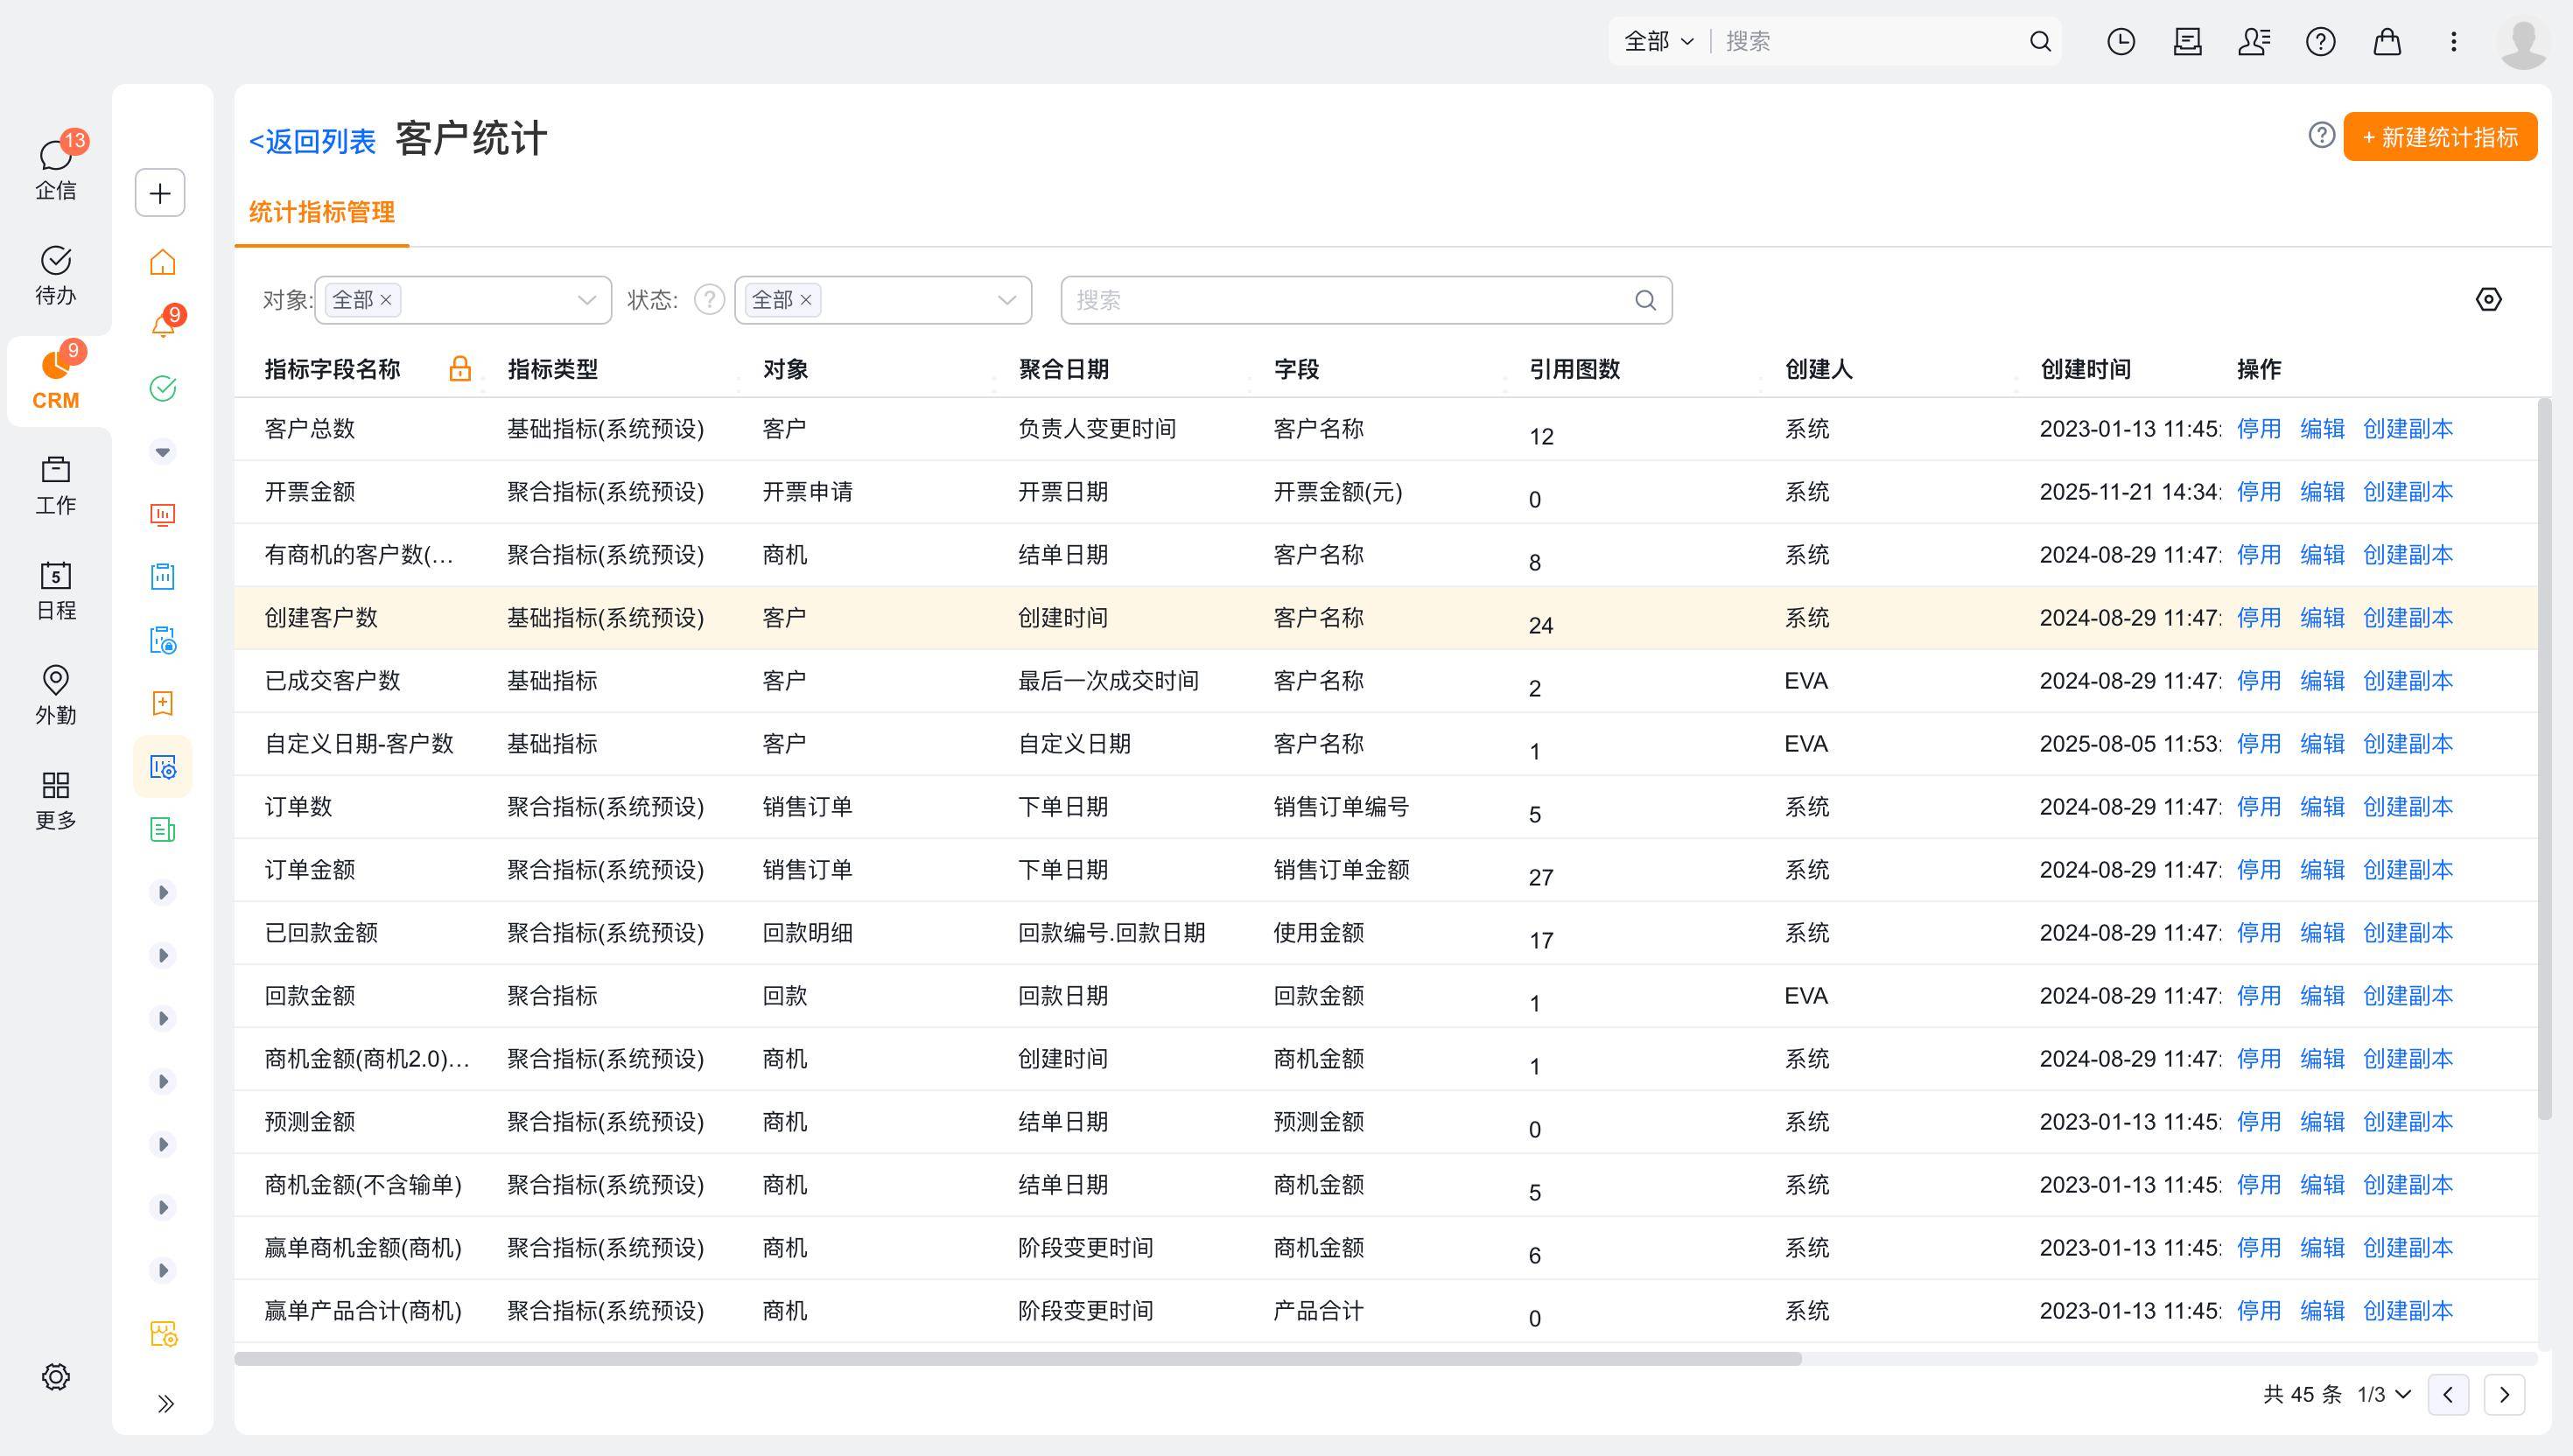
Task: Open the column settings hexagon icon
Action: (x=2488, y=299)
